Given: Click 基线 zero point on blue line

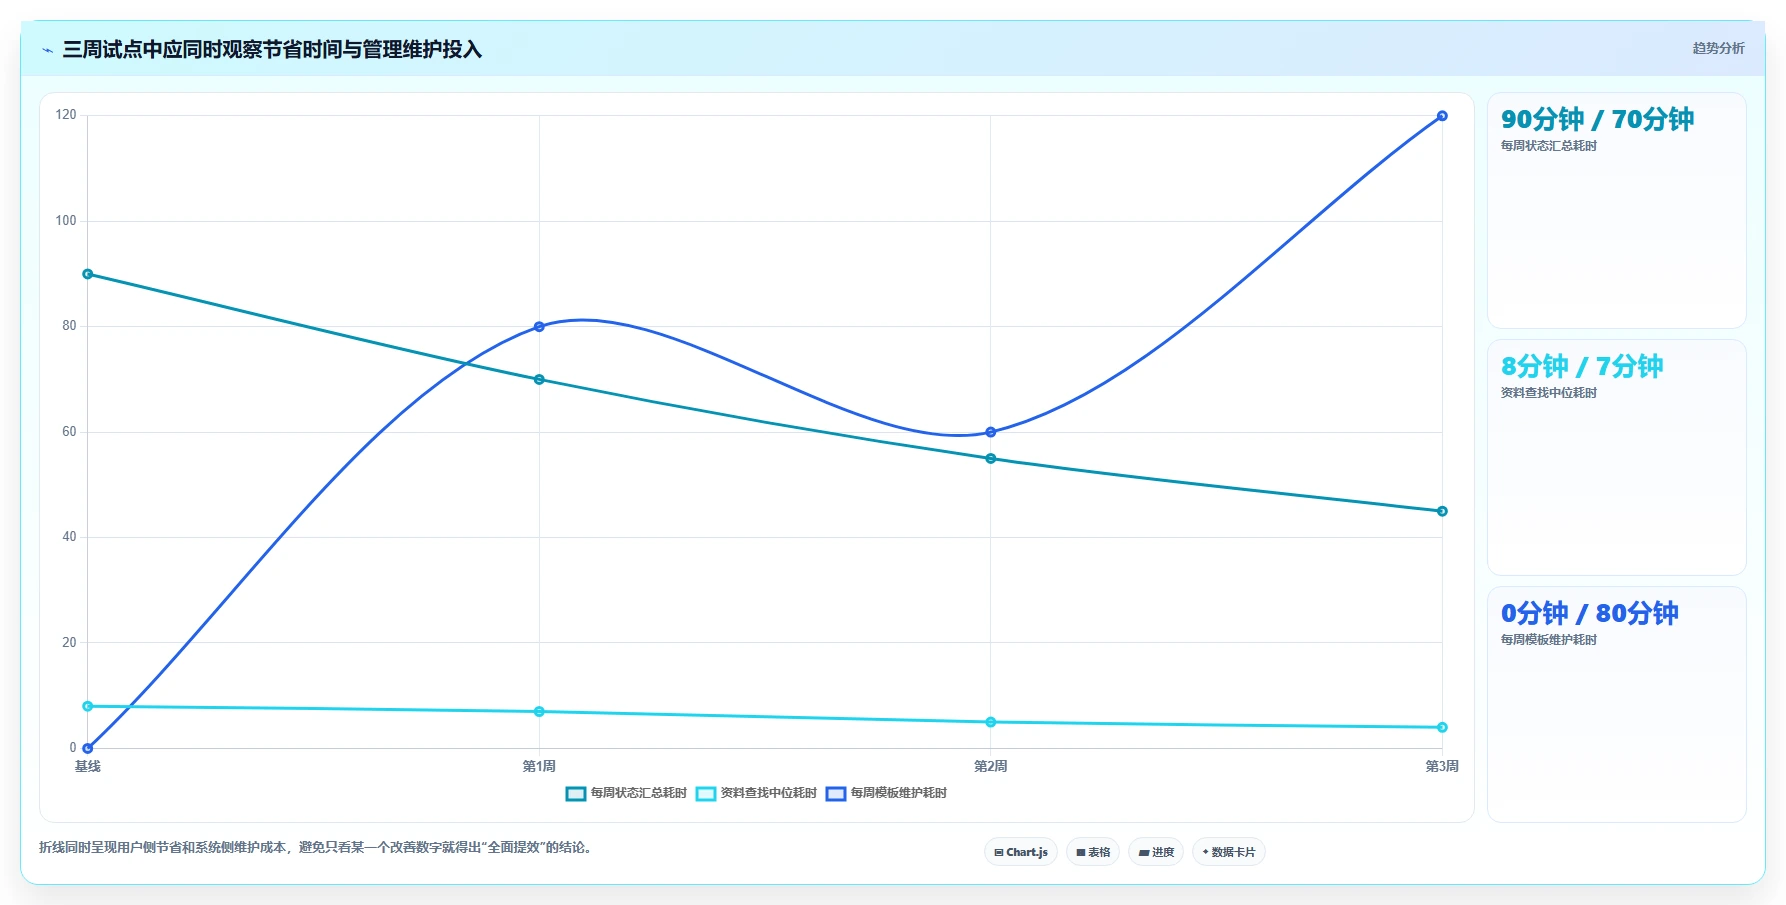Looking at the screenshot, I should (x=88, y=748).
